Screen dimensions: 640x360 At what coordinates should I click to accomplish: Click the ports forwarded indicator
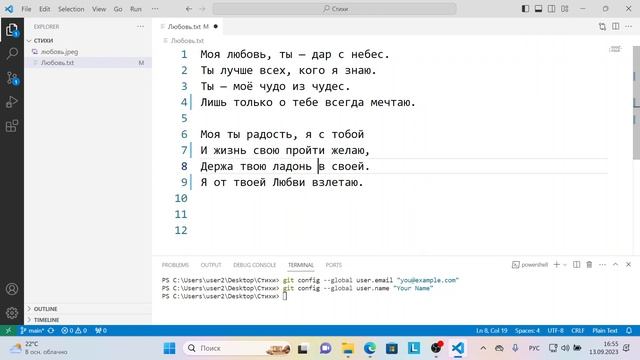[x=101, y=331]
